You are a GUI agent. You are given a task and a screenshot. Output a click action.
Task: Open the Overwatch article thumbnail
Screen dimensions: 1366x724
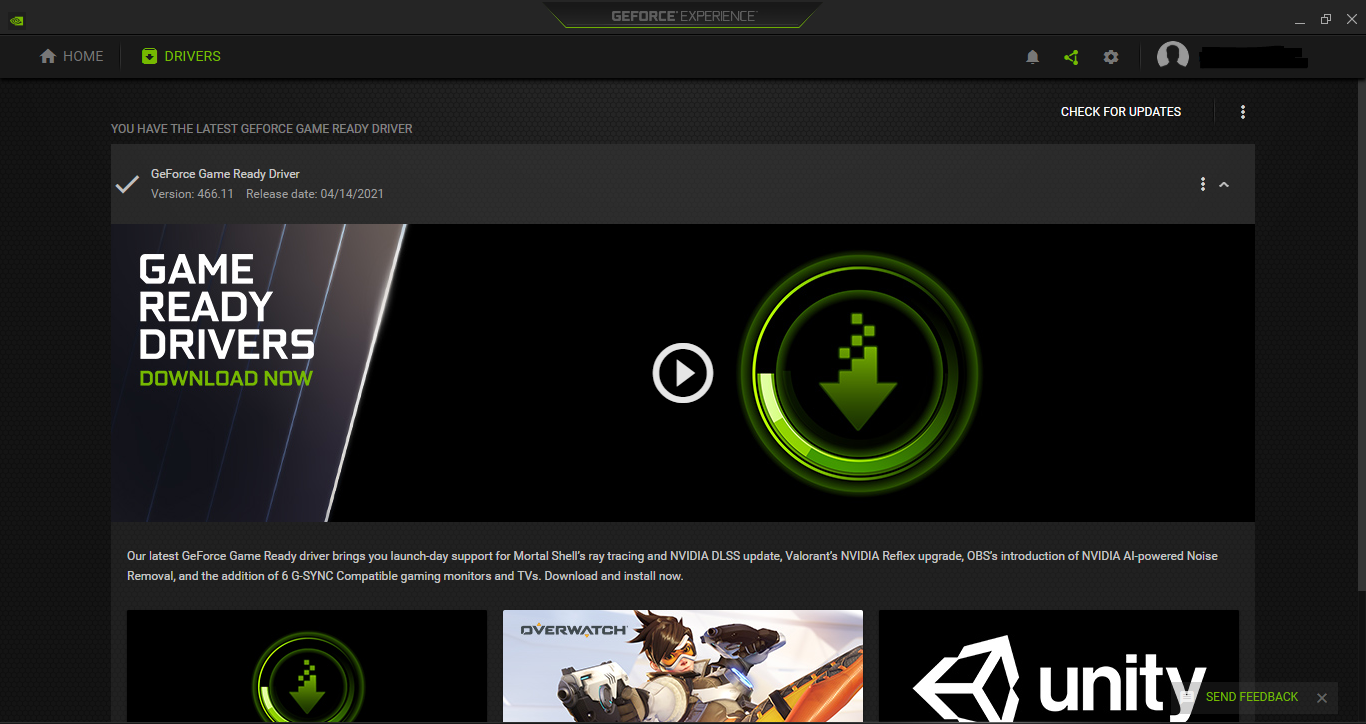(x=683, y=667)
